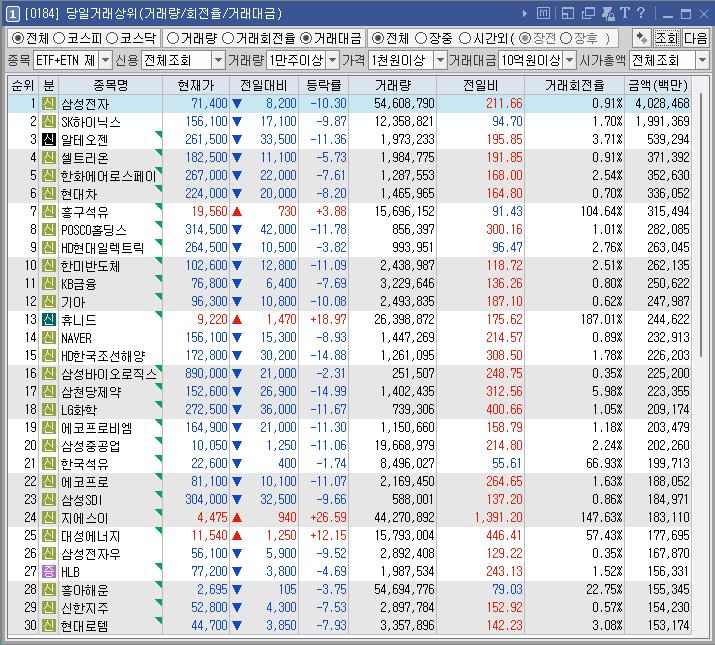This screenshot has width=715, height=645.
Task: Click the blue down triangle for 현대차
Action: coord(237,193)
